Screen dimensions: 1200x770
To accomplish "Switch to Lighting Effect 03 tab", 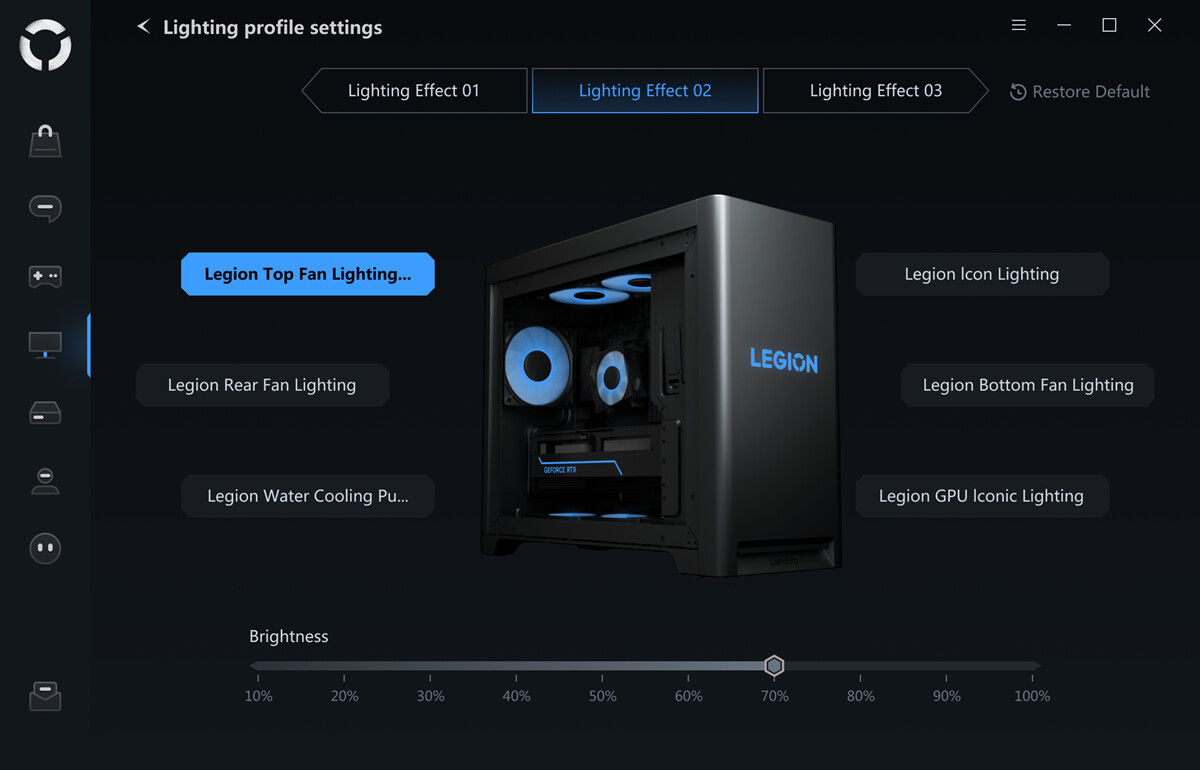I will (876, 91).
